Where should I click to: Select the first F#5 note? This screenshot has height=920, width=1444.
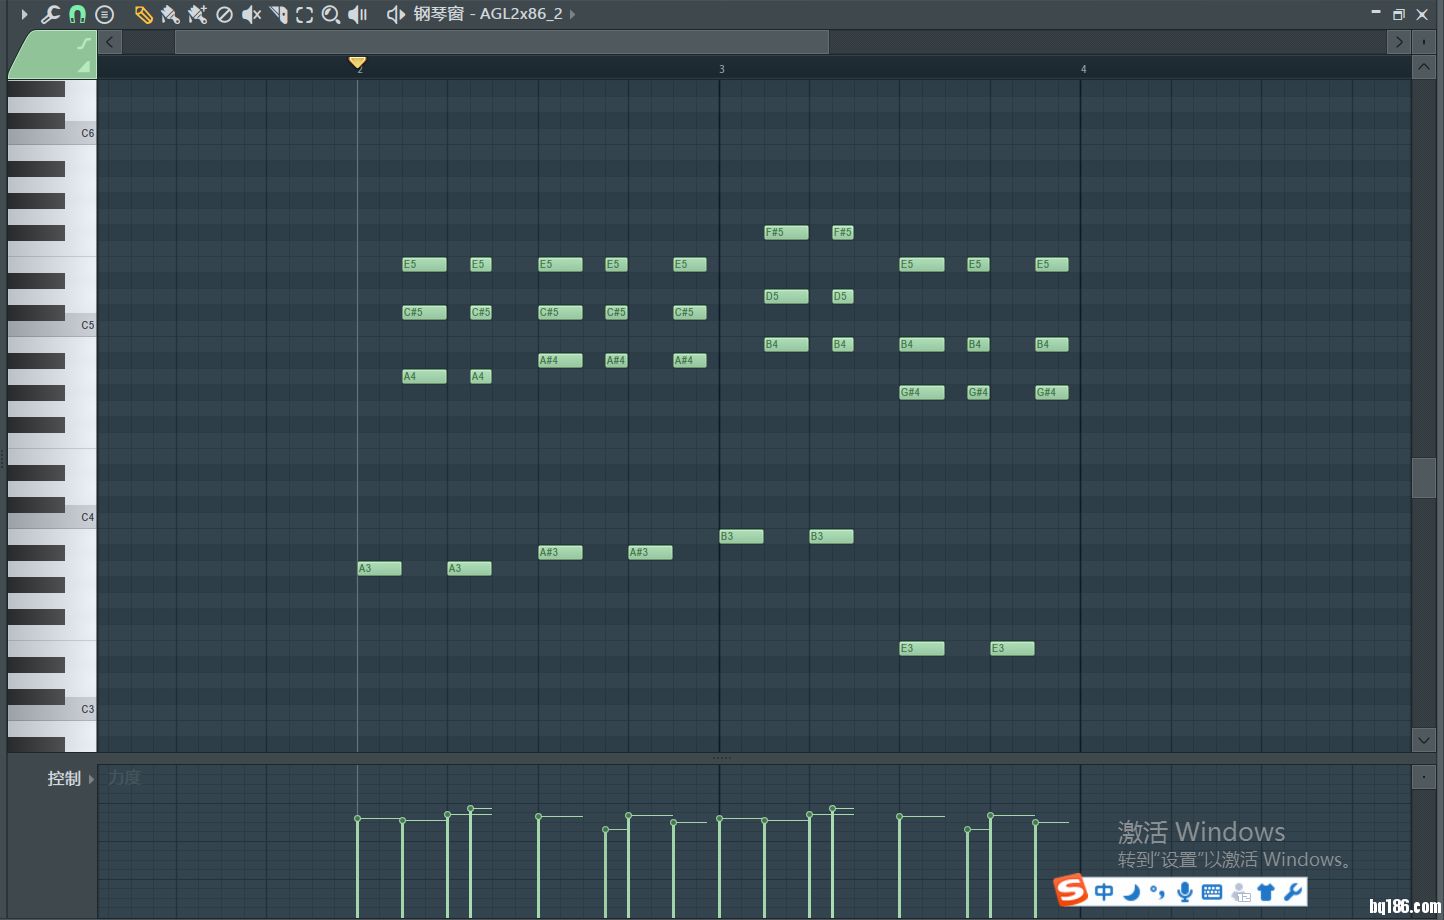click(786, 232)
